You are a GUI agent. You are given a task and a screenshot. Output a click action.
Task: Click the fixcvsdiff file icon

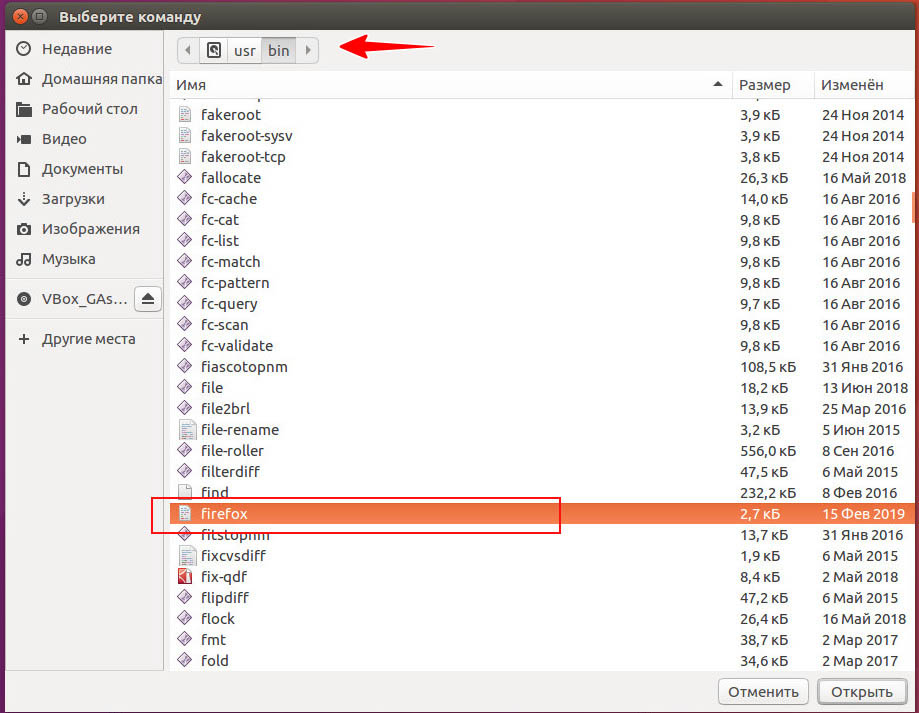(x=187, y=555)
